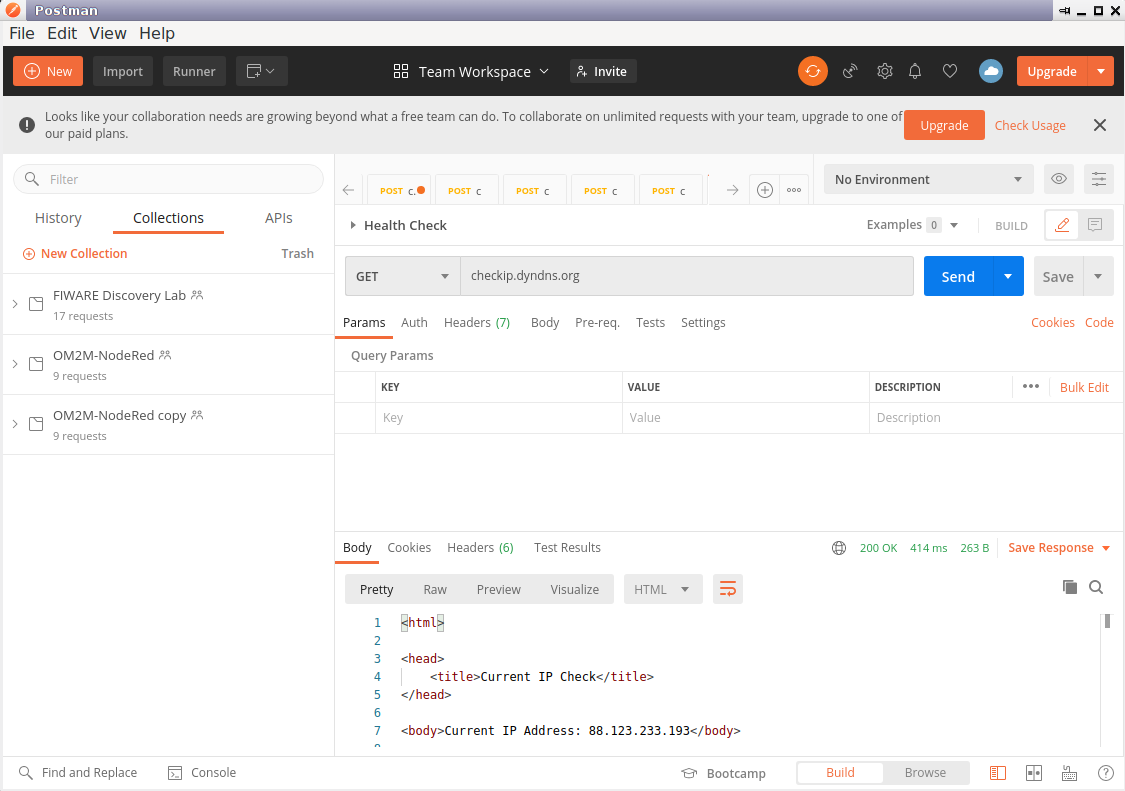Select Preview response view
The width and height of the screenshot is (1125, 791).
(x=499, y=589)
